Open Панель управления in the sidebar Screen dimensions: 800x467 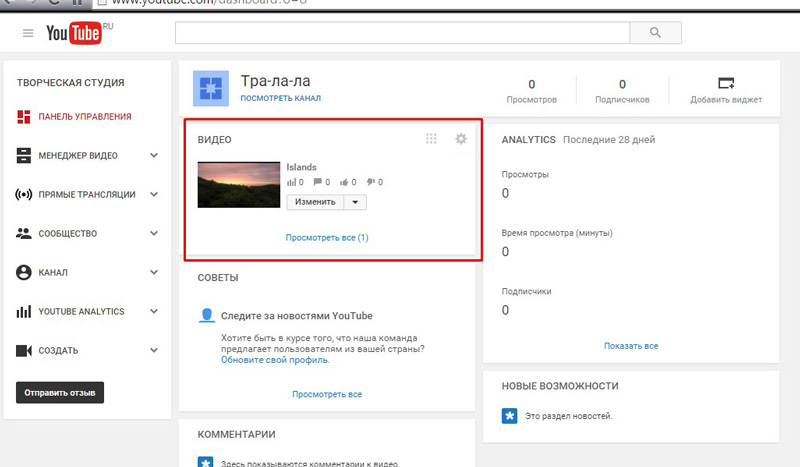[x=84, y=117]
